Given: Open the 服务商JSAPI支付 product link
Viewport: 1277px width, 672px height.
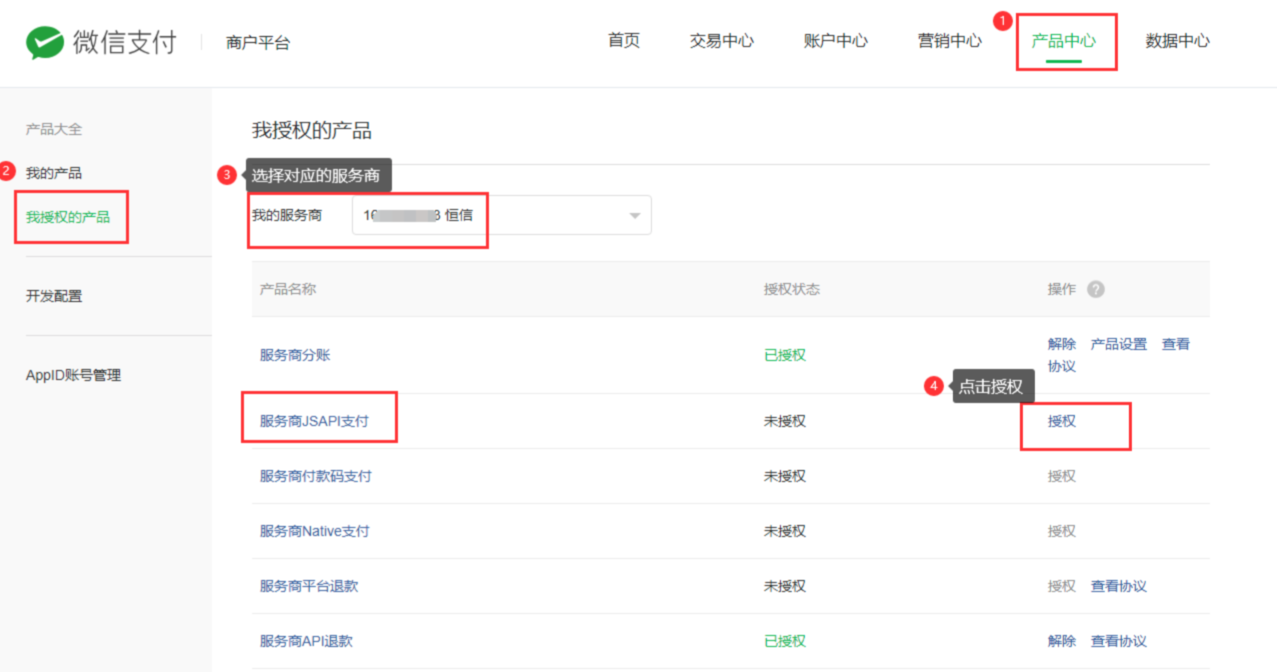Looking at the screenshot, I should coord(314,421).
